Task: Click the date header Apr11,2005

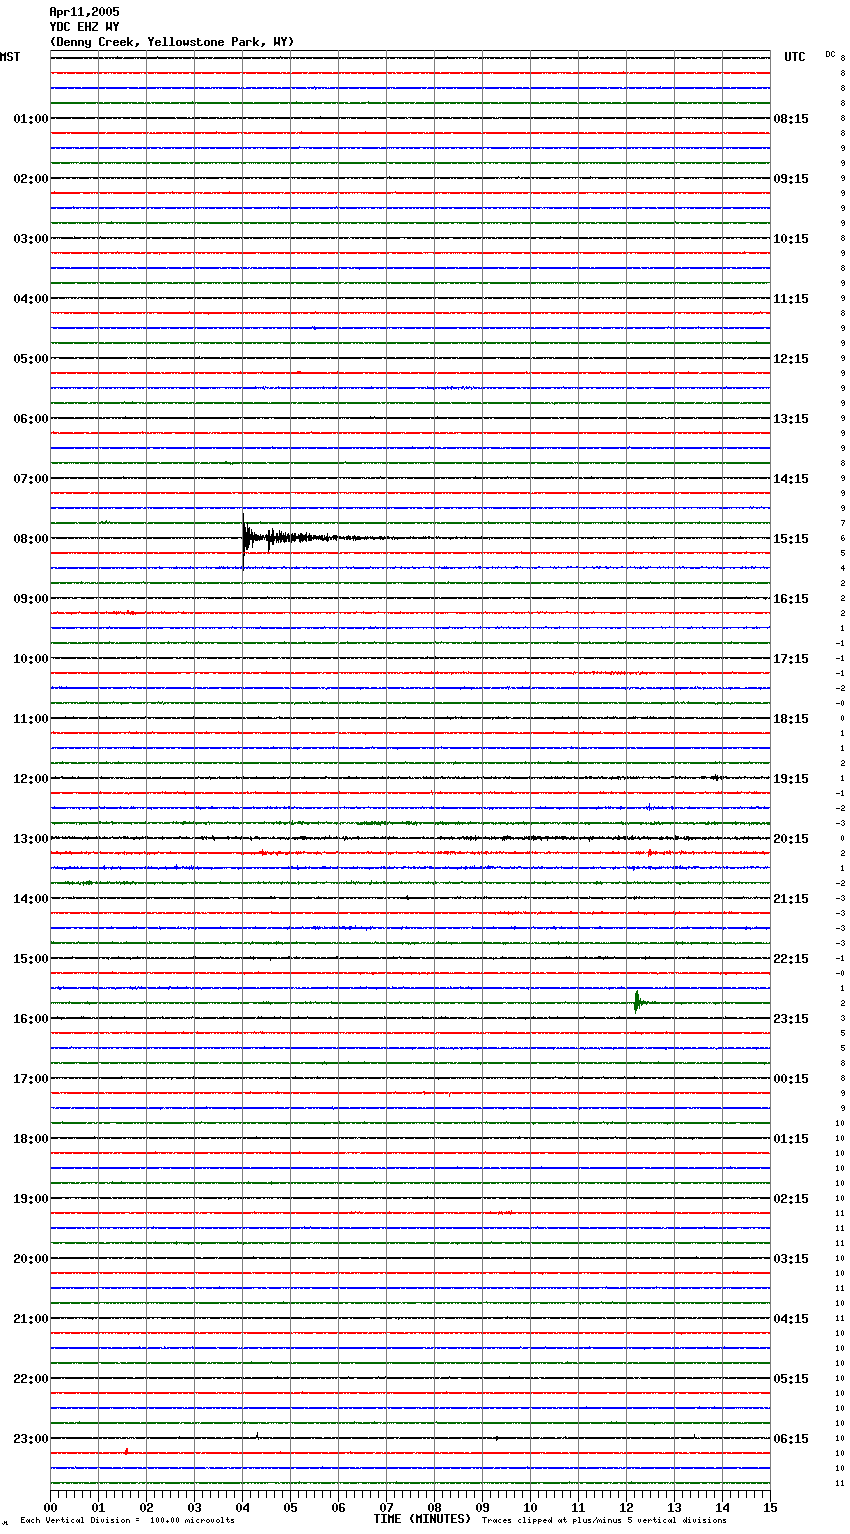Action: (x=84, y=12)
